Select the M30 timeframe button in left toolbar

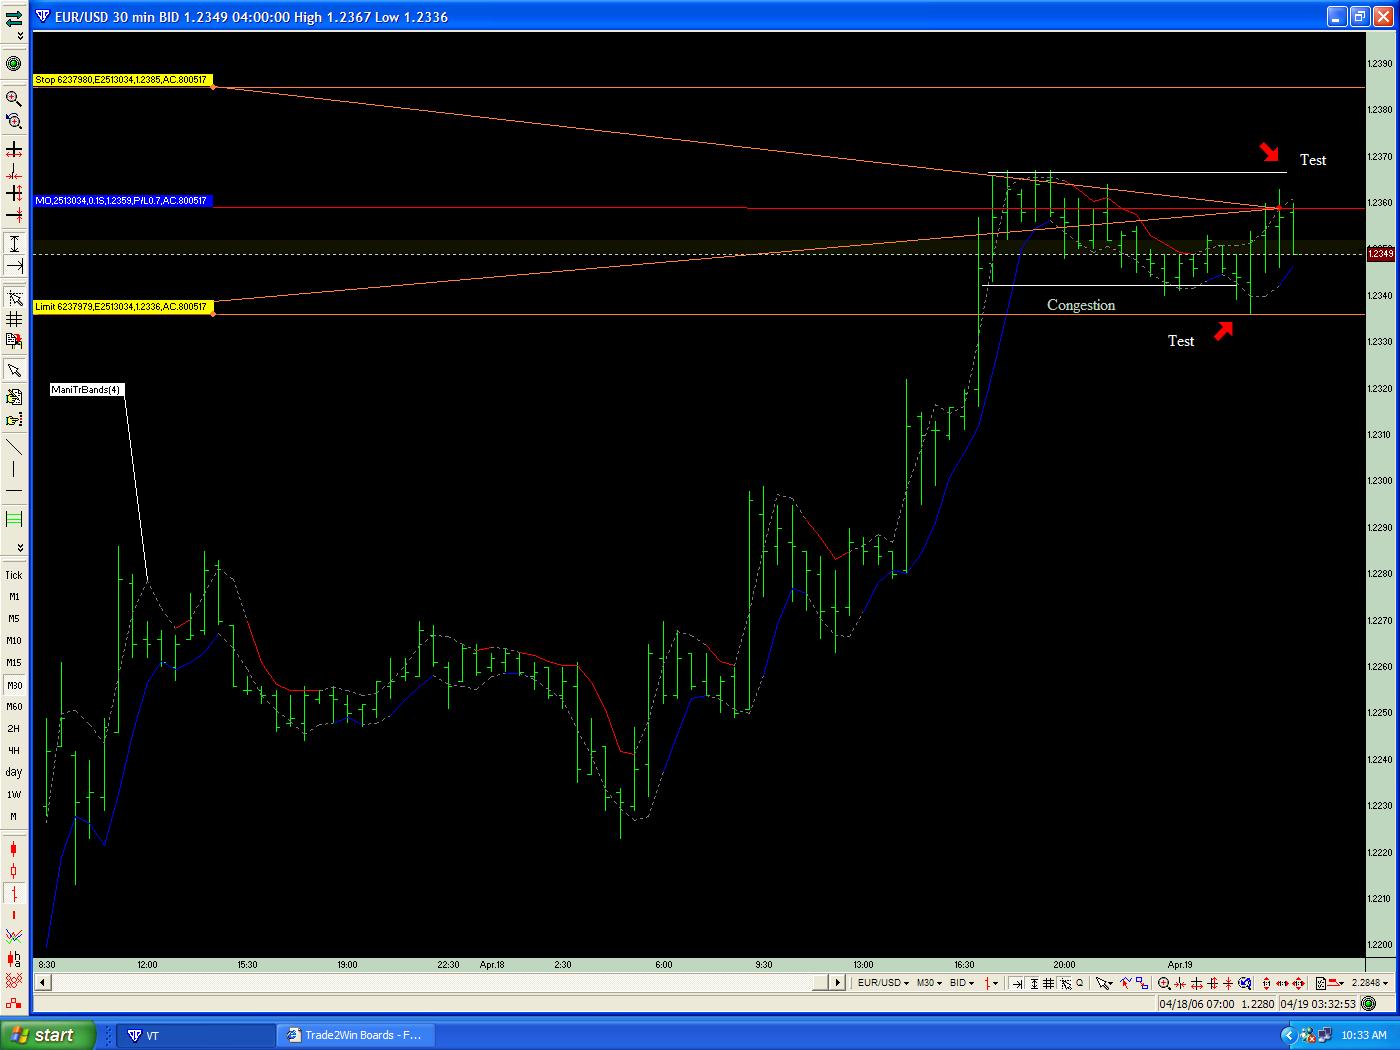(14, 685)
